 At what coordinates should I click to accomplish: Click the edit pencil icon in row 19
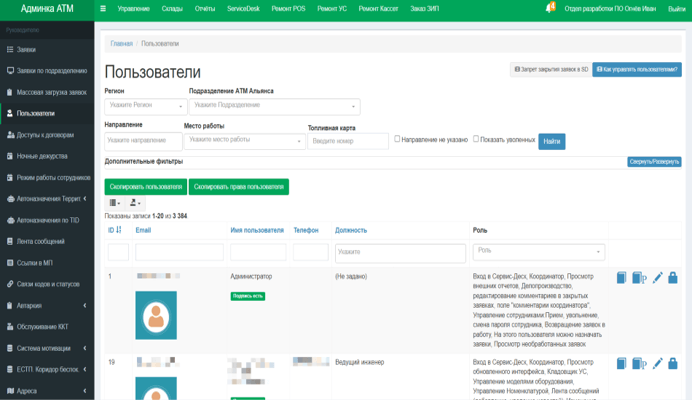658,363
